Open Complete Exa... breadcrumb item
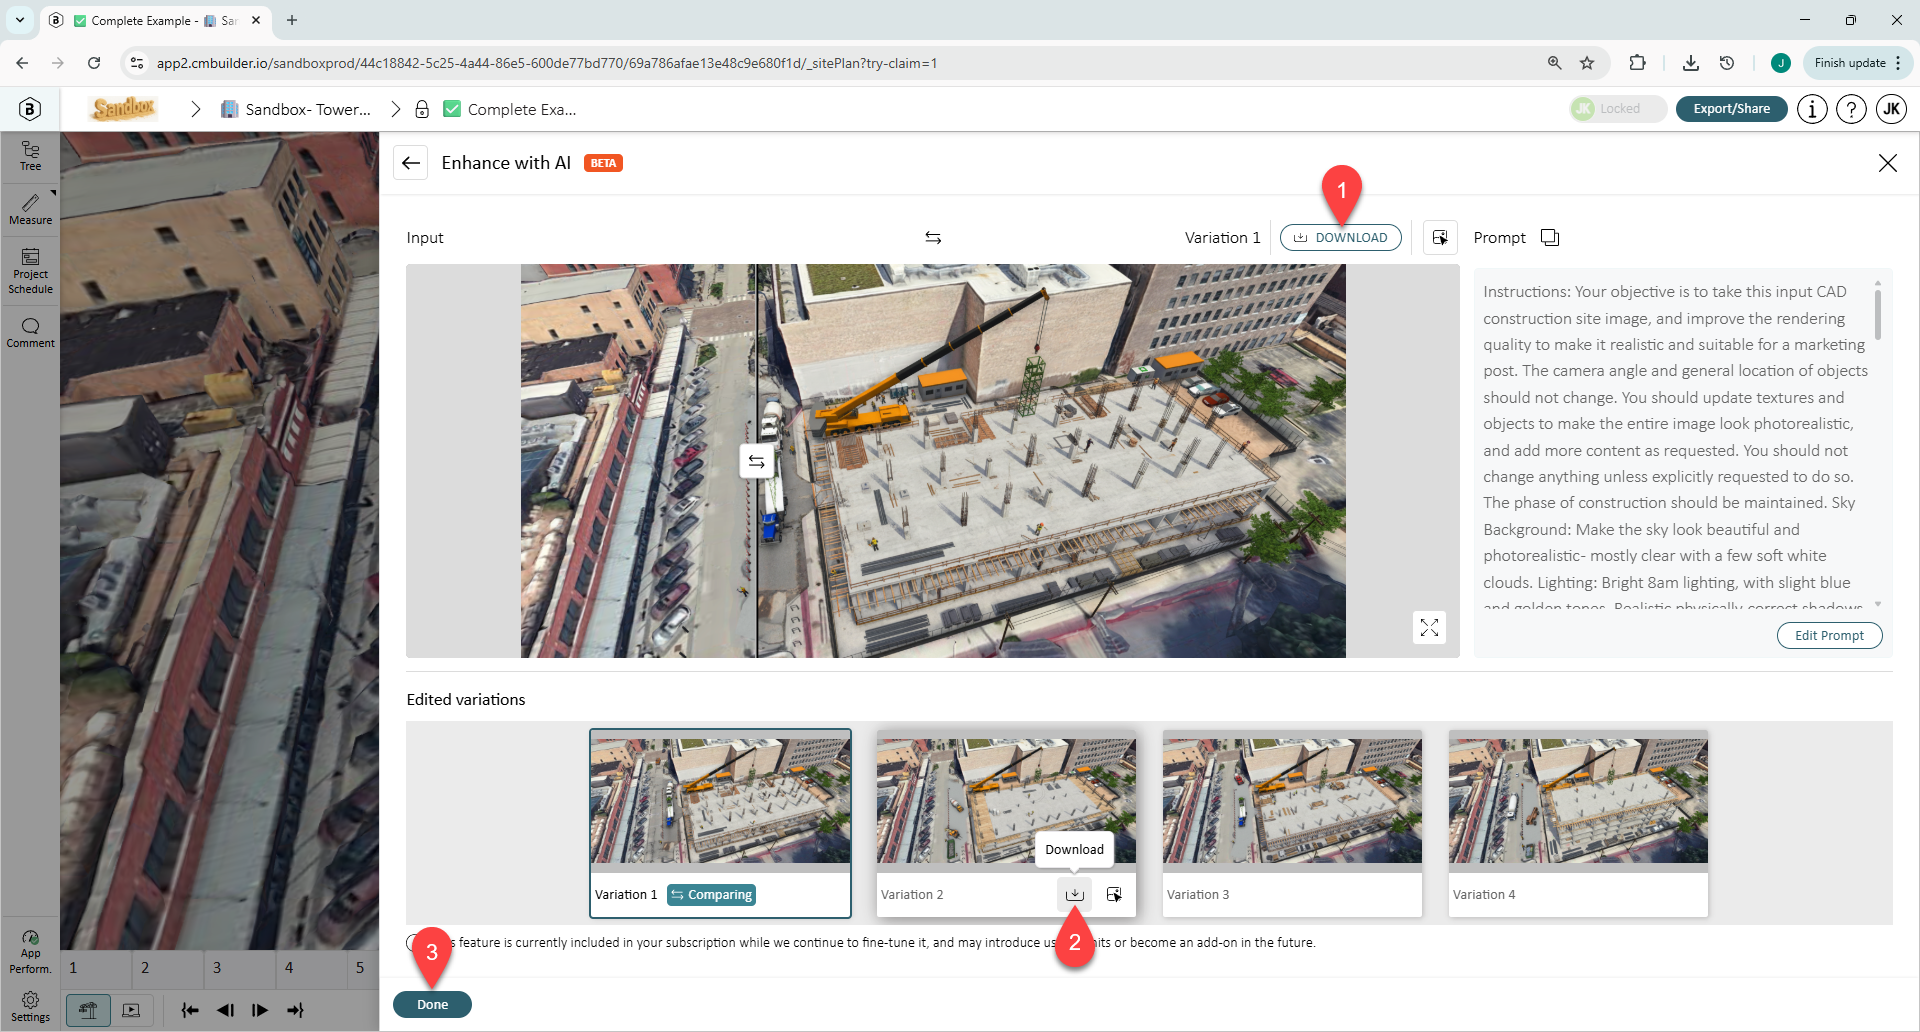 coord(510,109)
